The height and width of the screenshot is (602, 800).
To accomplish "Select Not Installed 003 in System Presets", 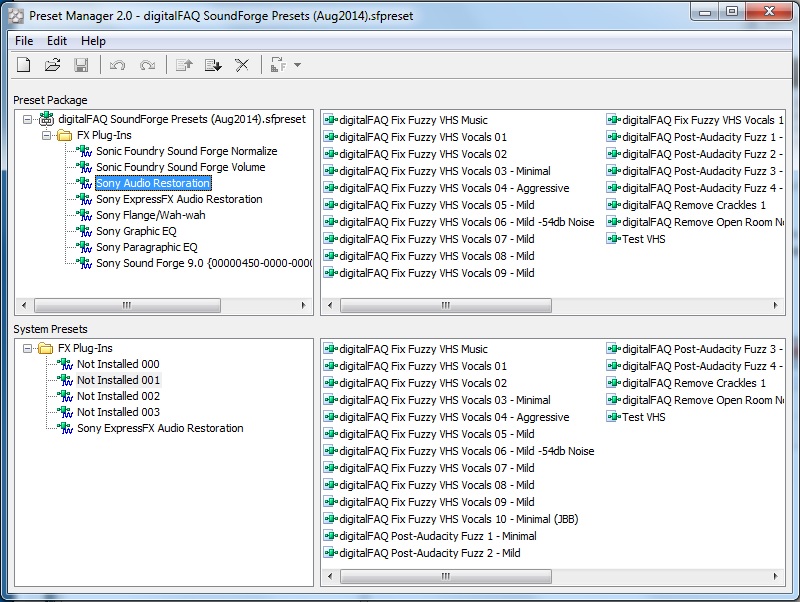I will [118, 412].
